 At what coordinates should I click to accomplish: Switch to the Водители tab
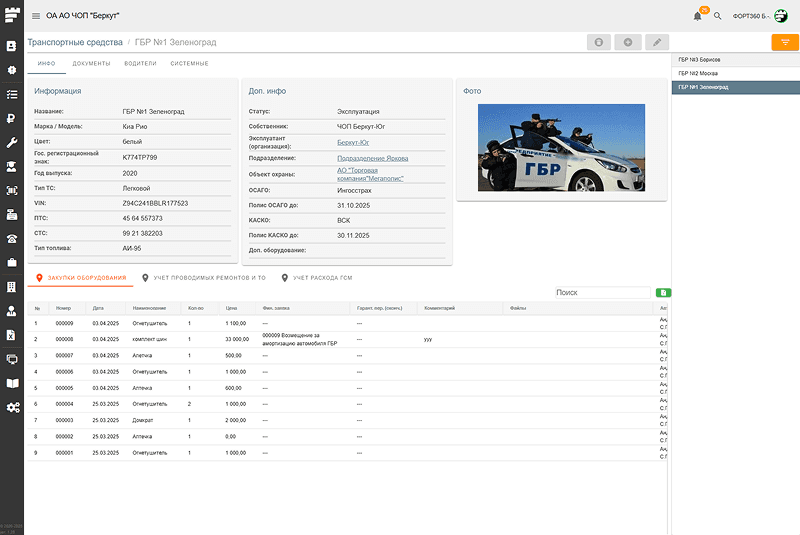tap(140, 64)
